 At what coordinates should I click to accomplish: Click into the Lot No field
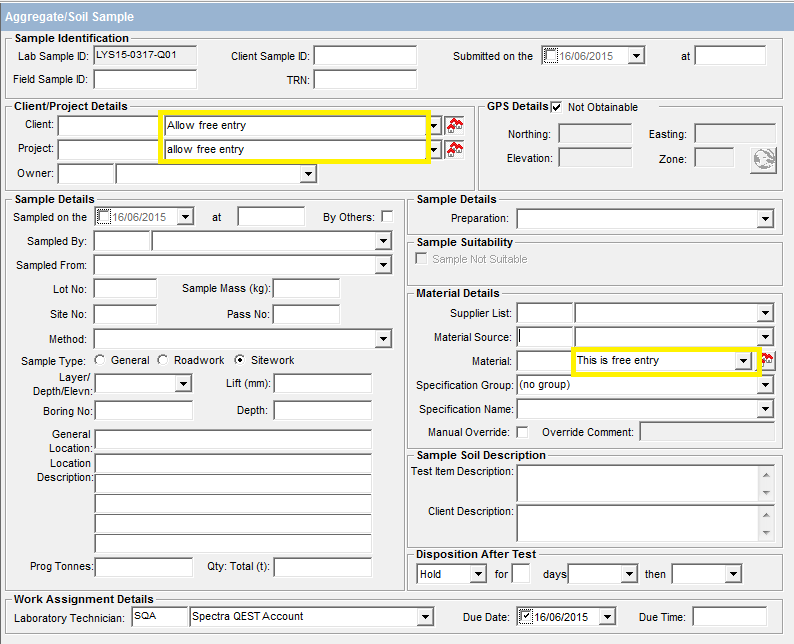pyautogui.click(x=125, y=289)
